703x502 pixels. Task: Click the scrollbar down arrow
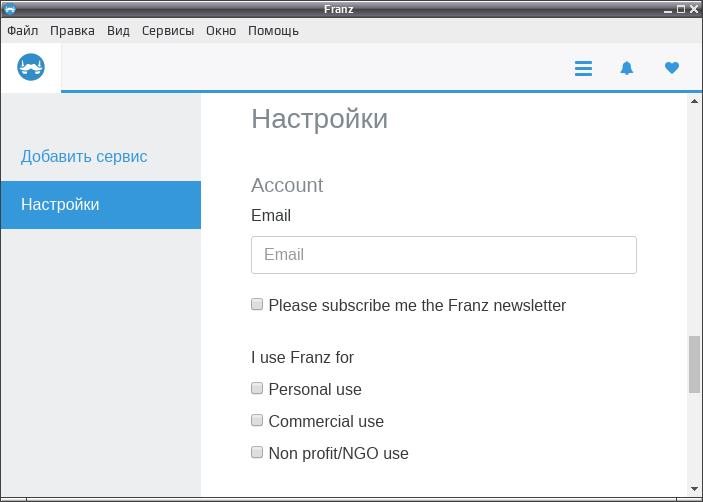point(694,489)
